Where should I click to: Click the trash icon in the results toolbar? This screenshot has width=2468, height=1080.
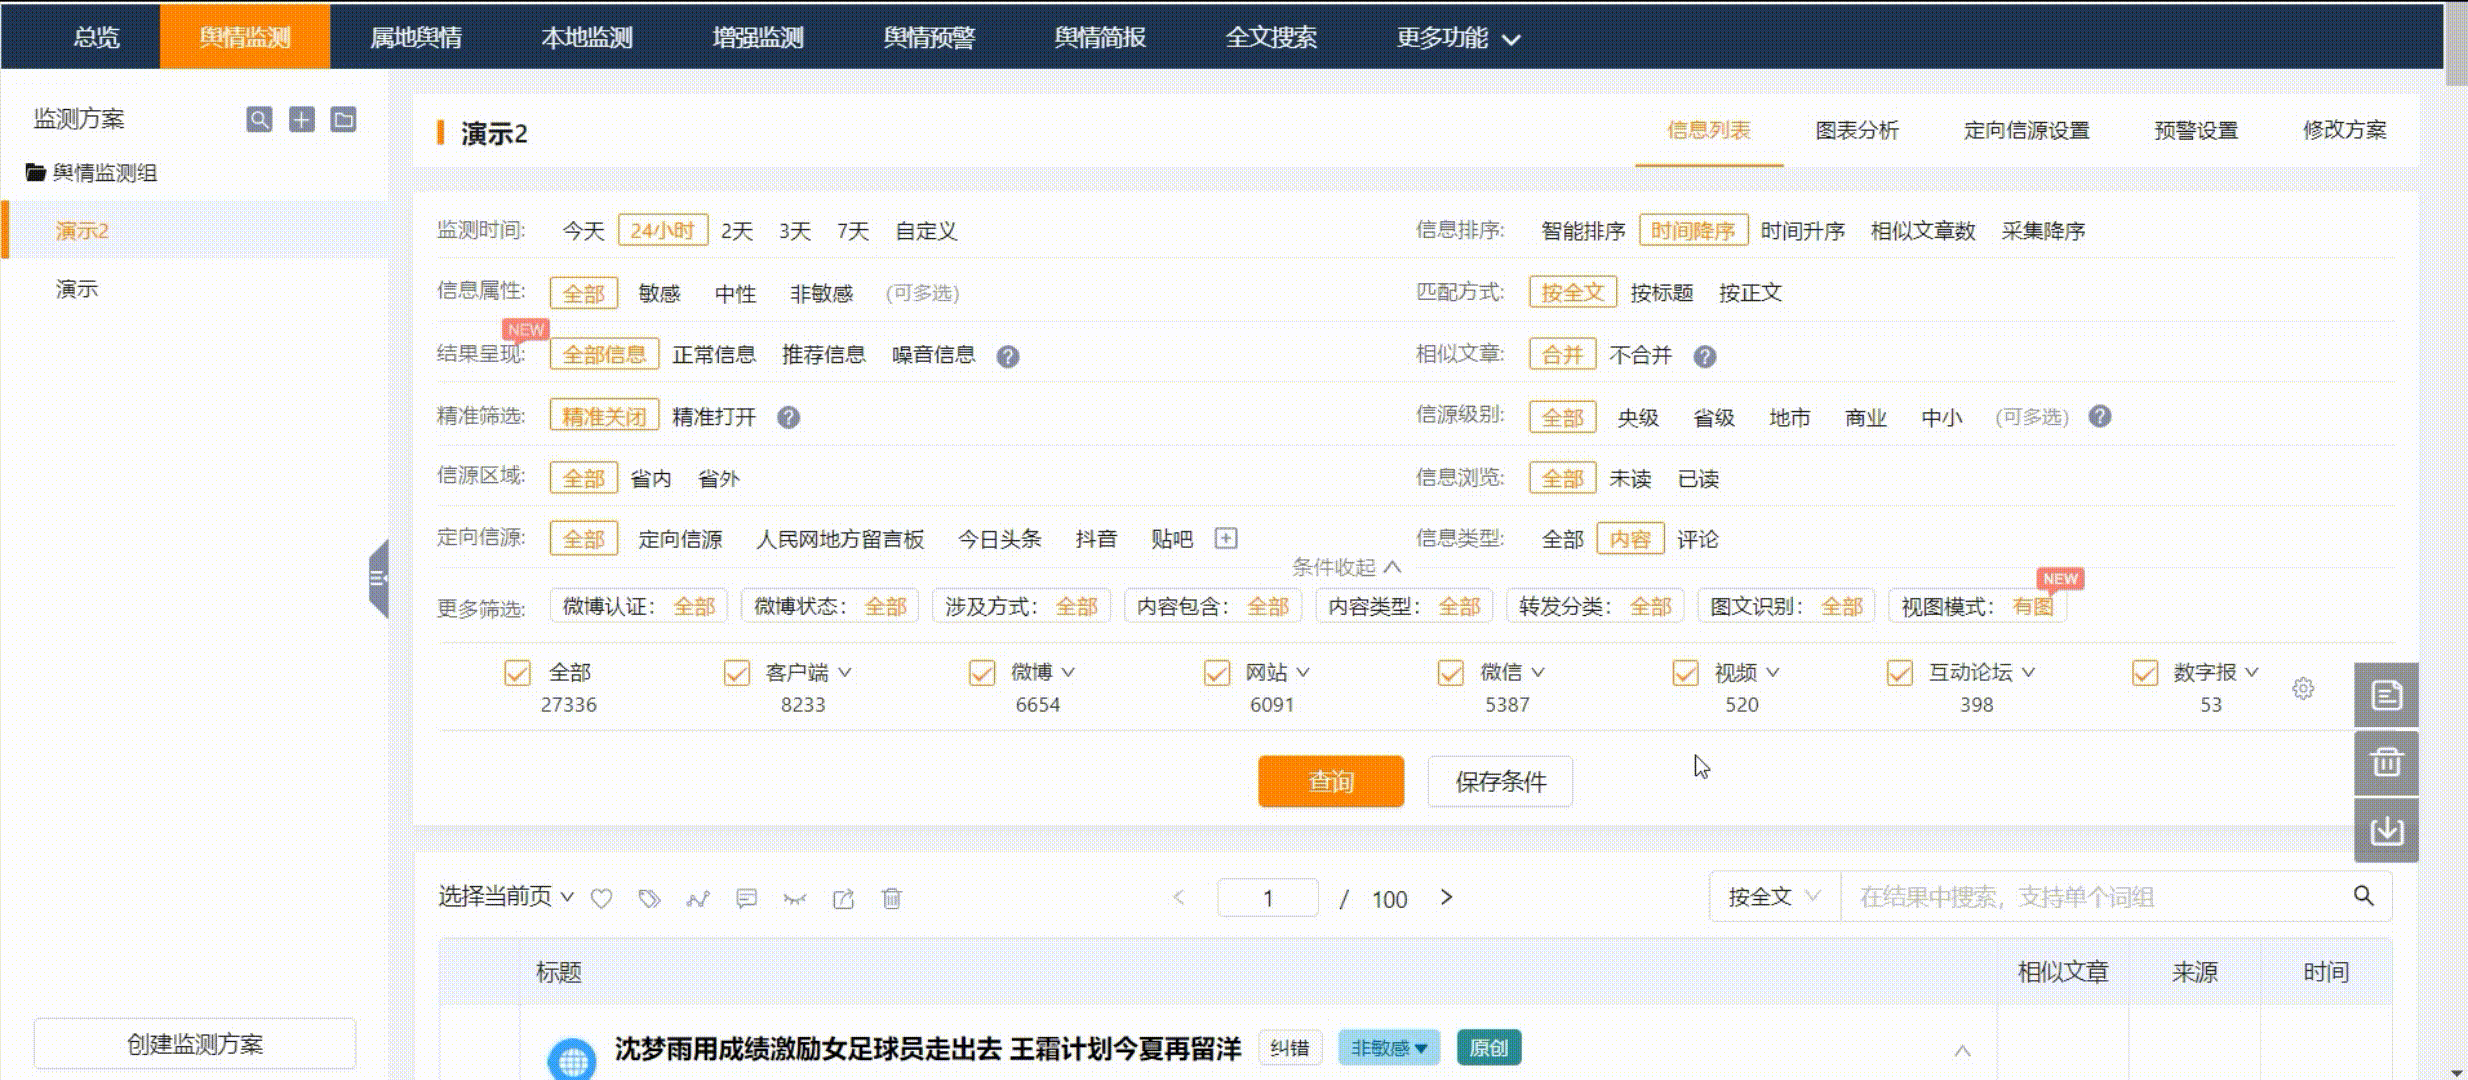(891, 898)
